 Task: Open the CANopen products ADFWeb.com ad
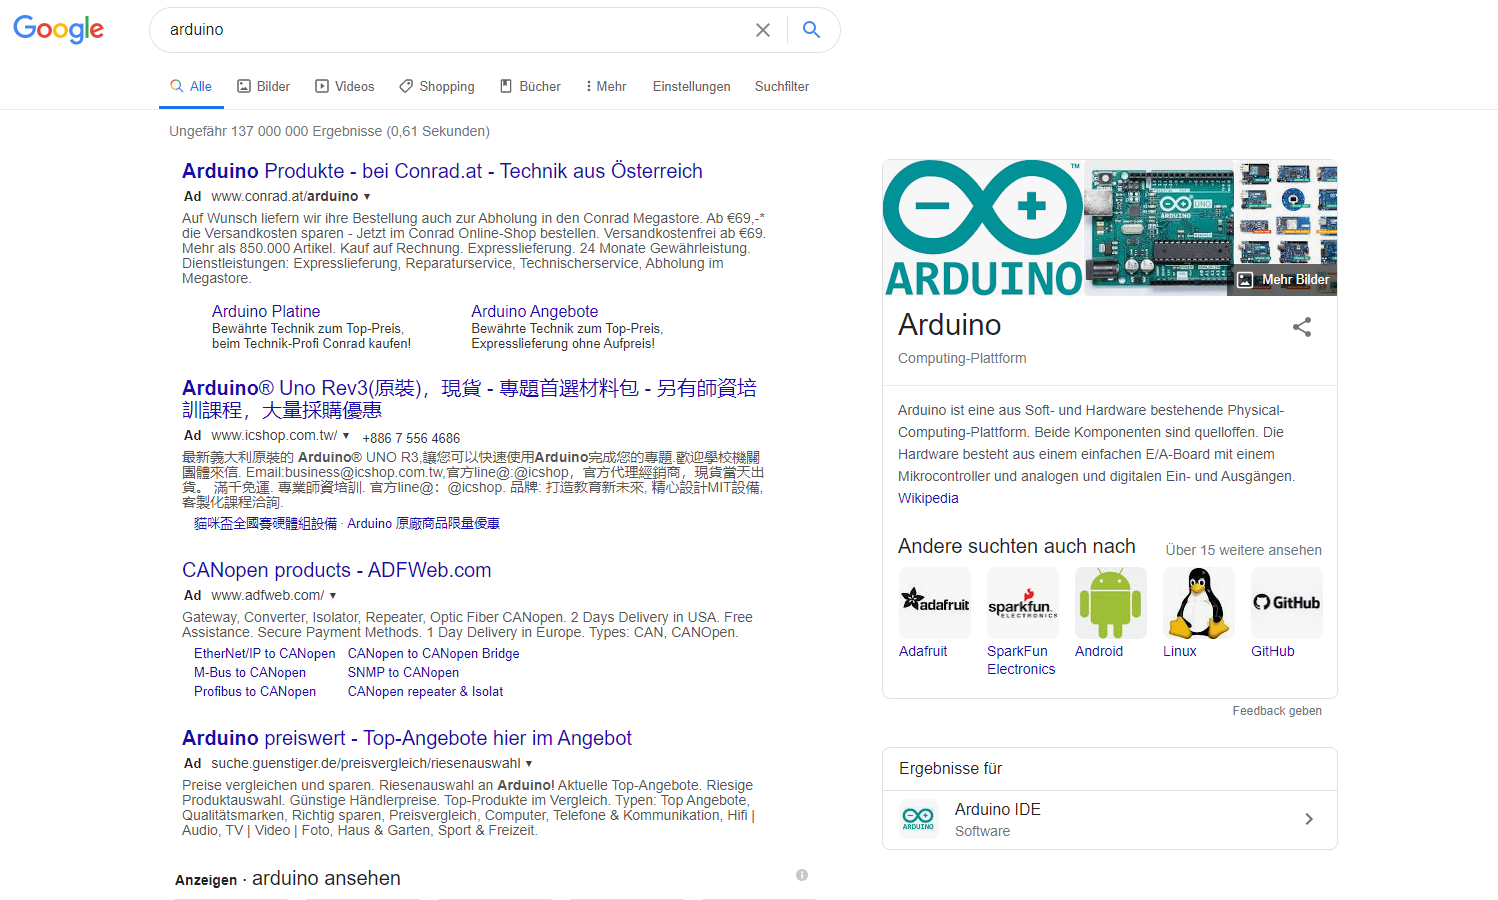(x=337, y=570)
